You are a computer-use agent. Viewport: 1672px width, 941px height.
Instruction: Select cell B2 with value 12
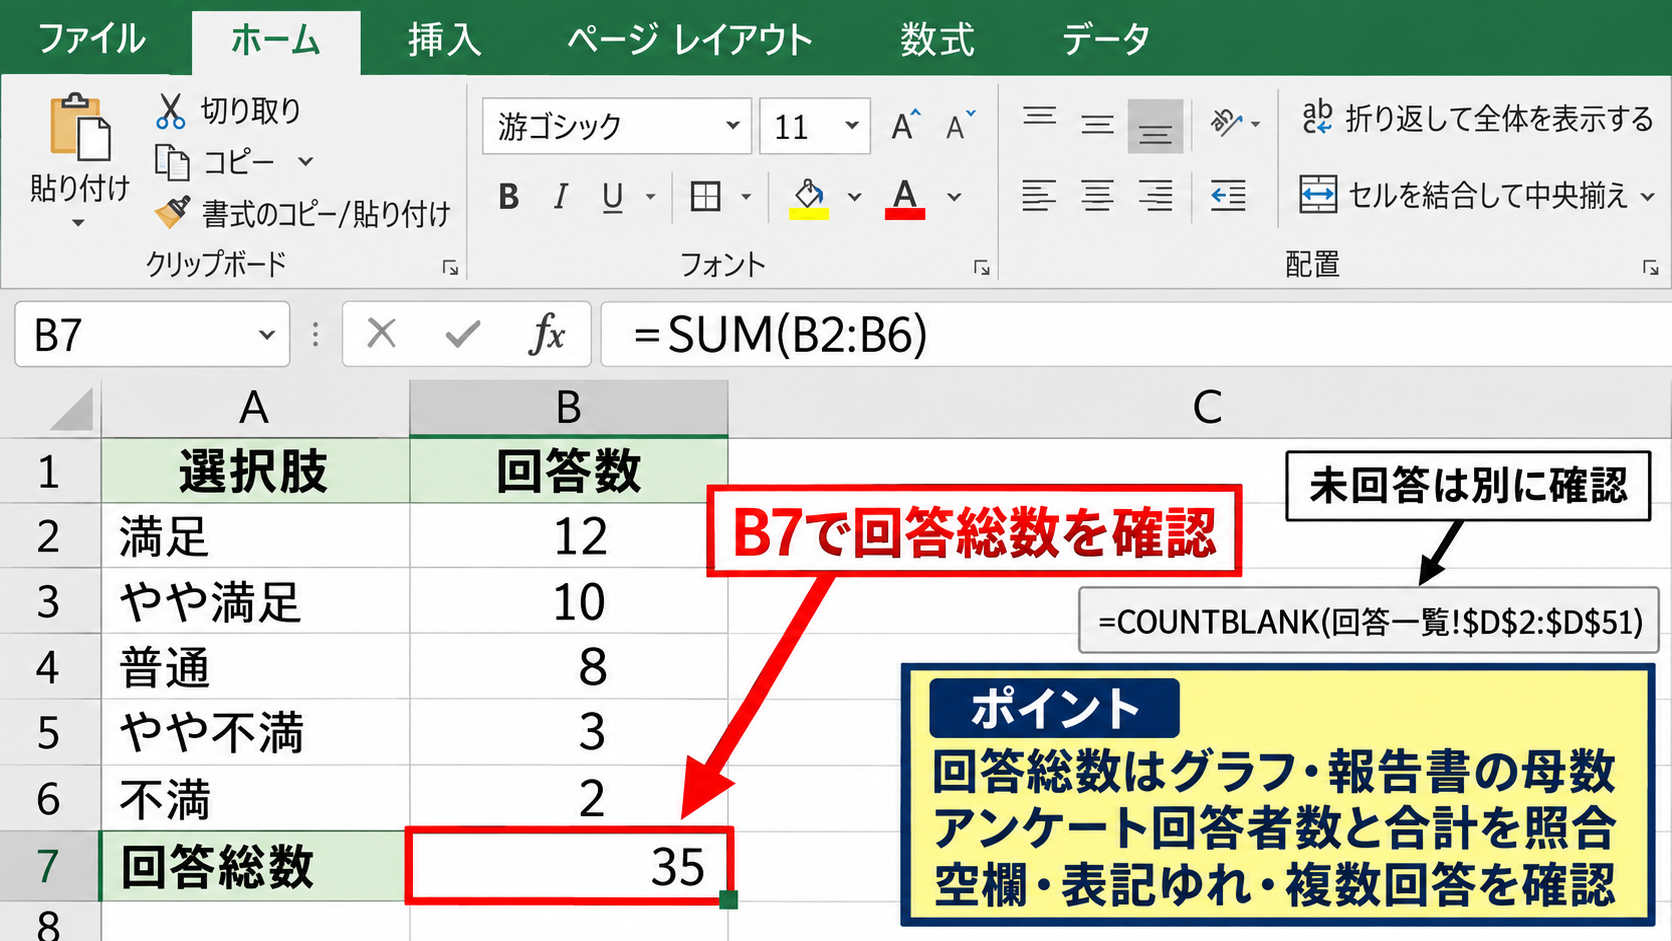569,536
